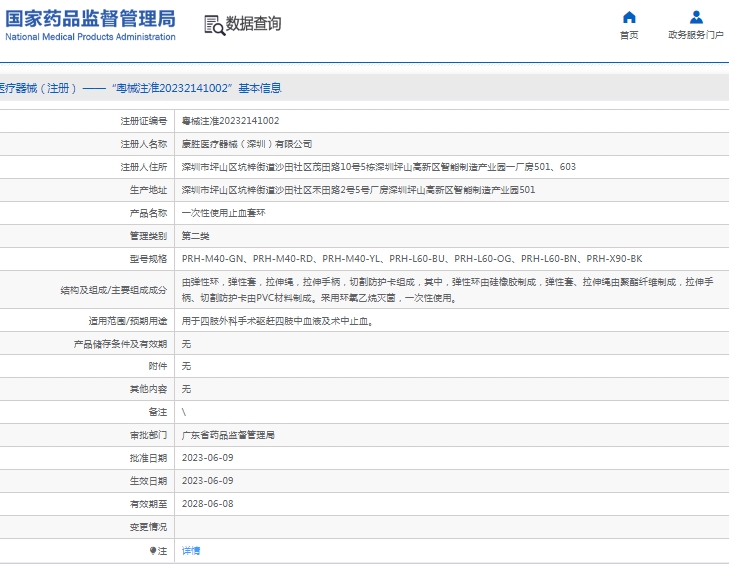729x566 pixels.
Task: Click the 适用范围/预期用途 row label
Action: [x=128, y=321]
